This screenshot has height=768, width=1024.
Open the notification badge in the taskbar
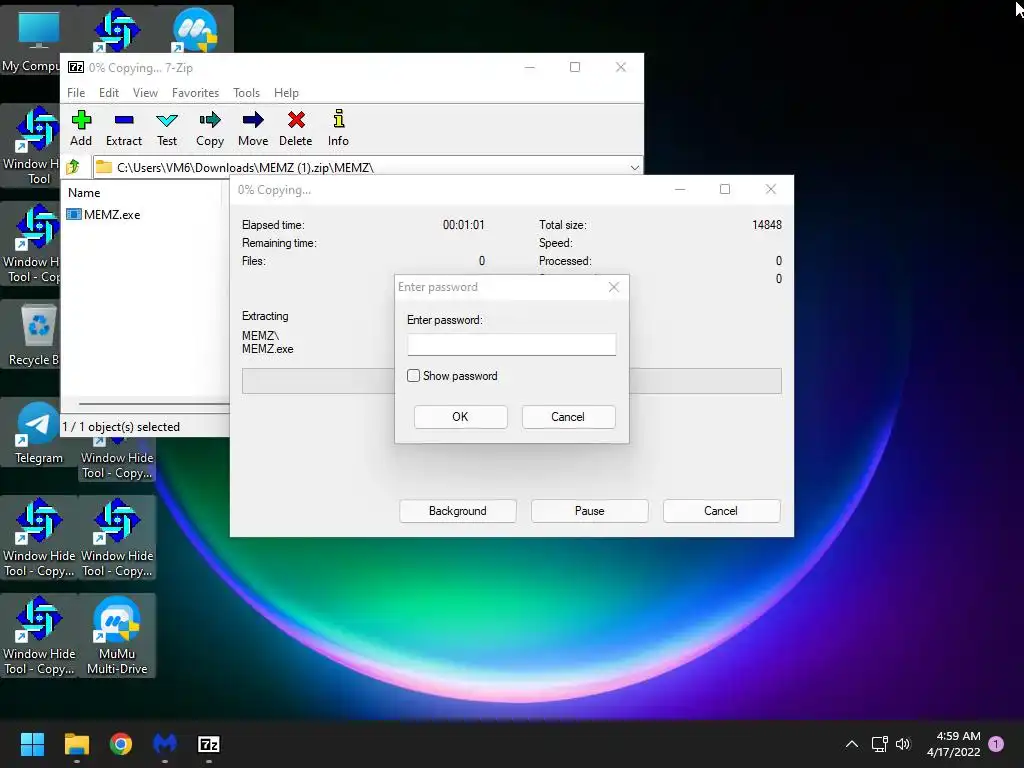click(996, 744)
